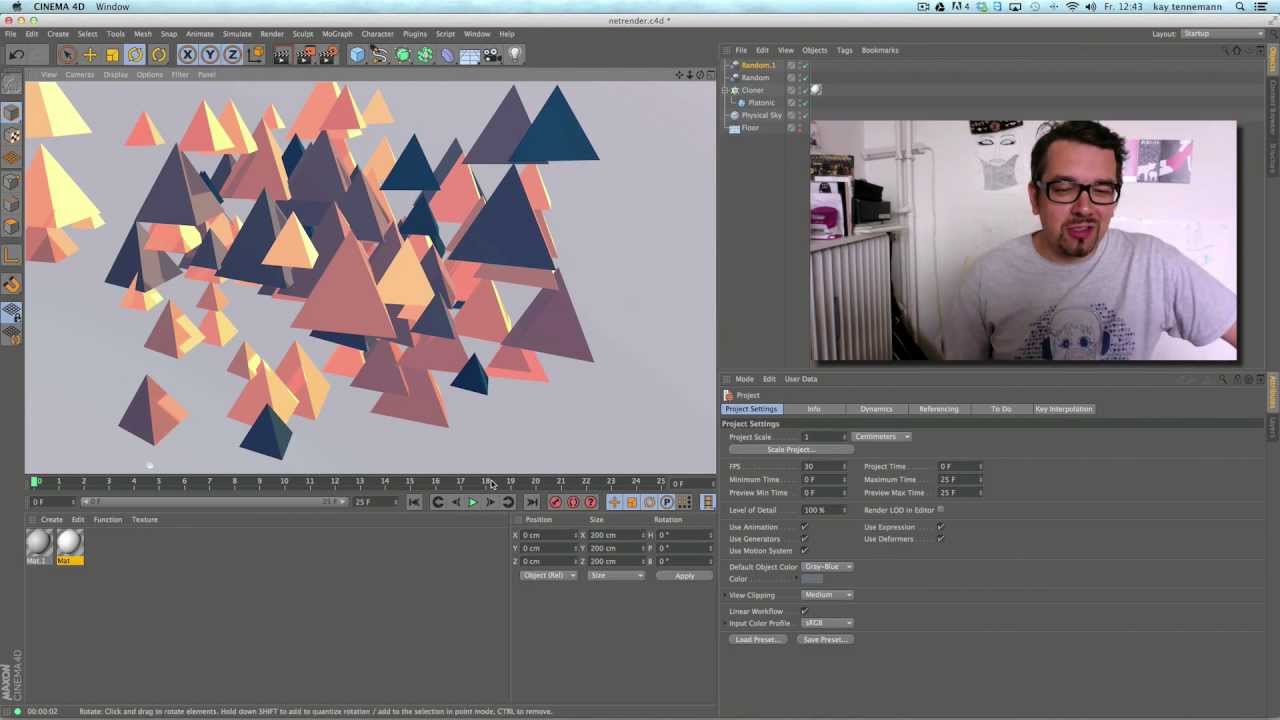Expand the View Clipping disclosure triangle
Viewport: 1280px width, 720px height.
(725, 595)
